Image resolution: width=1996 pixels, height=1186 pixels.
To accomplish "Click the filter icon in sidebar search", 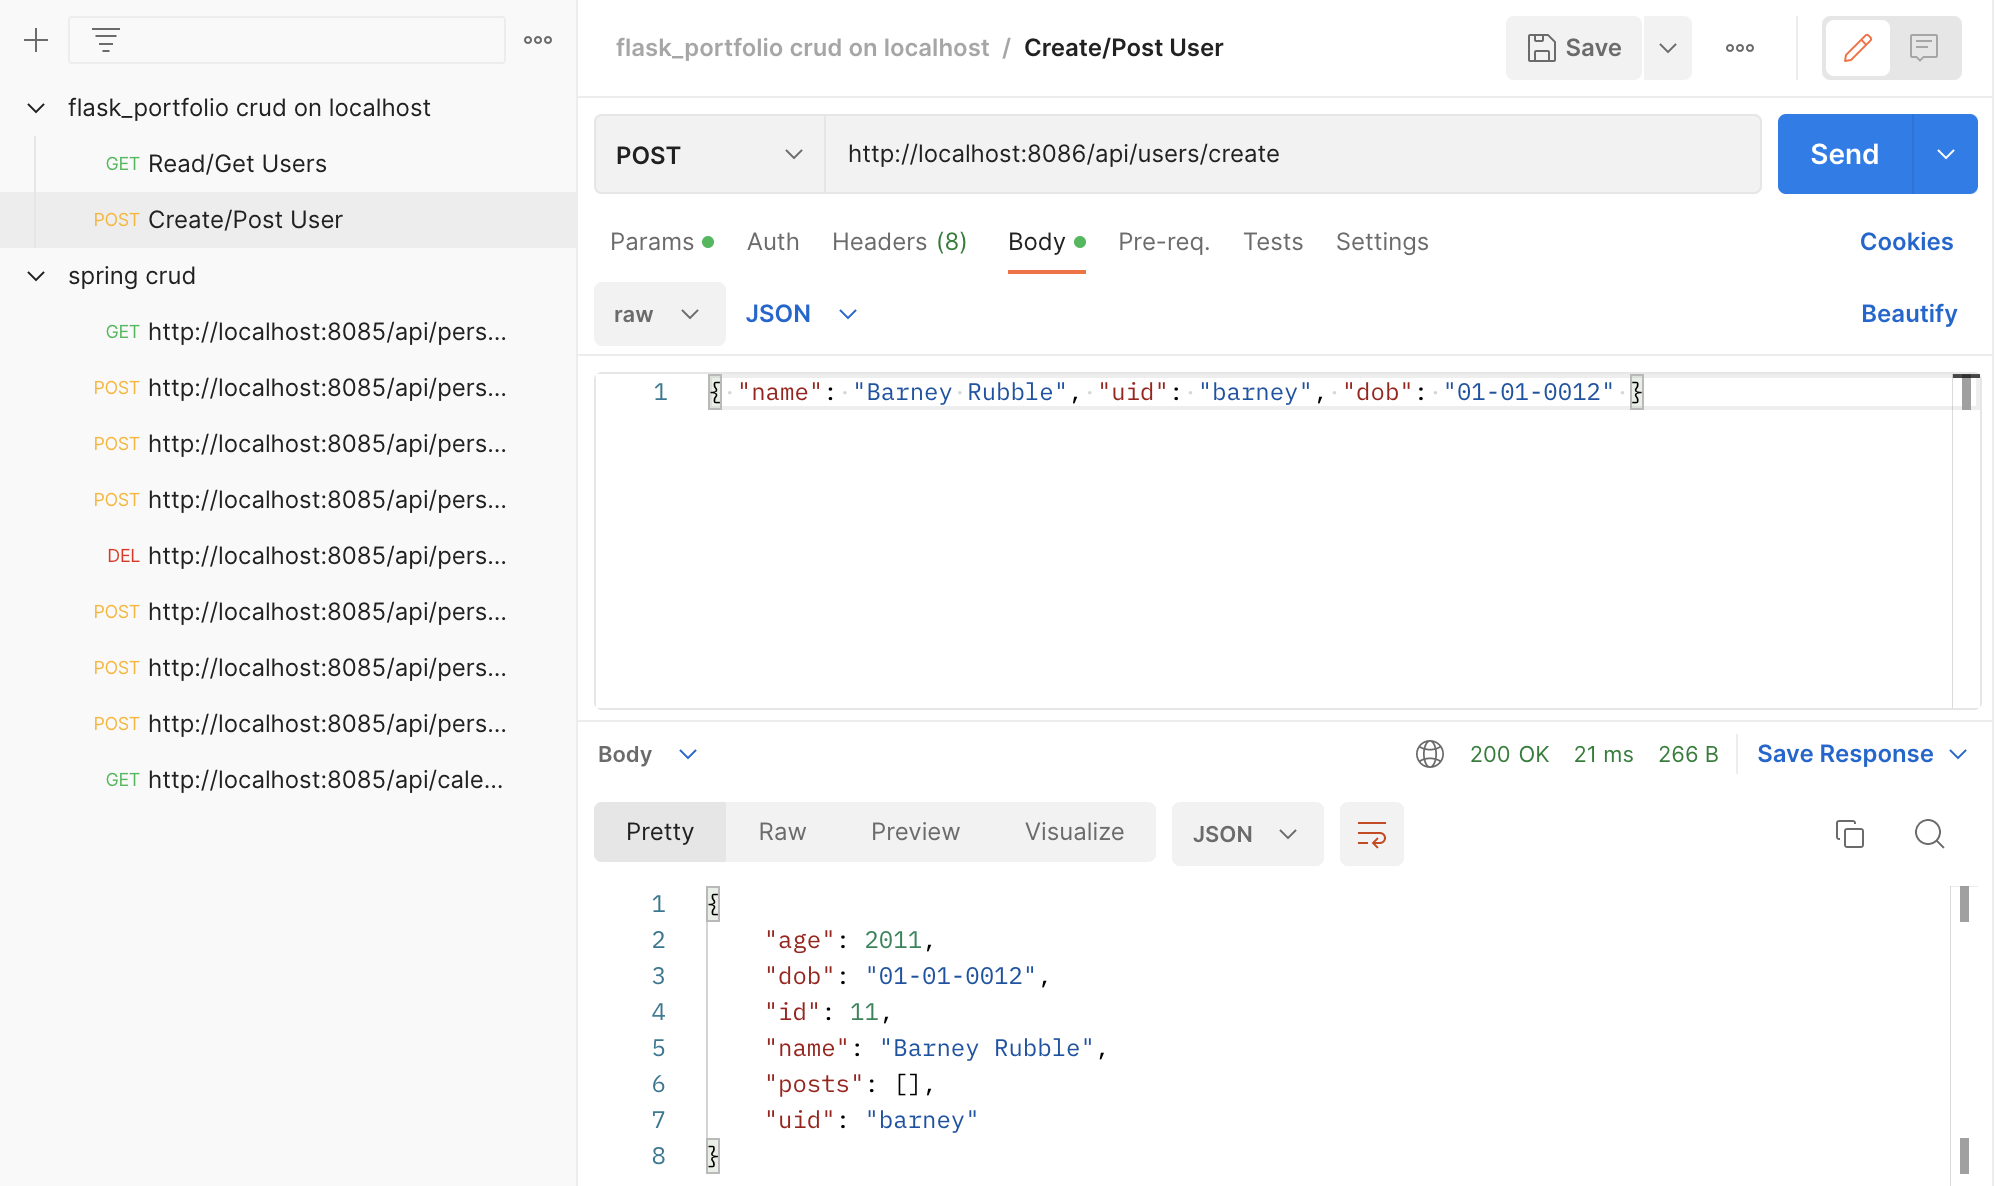I will click(105, 40).
